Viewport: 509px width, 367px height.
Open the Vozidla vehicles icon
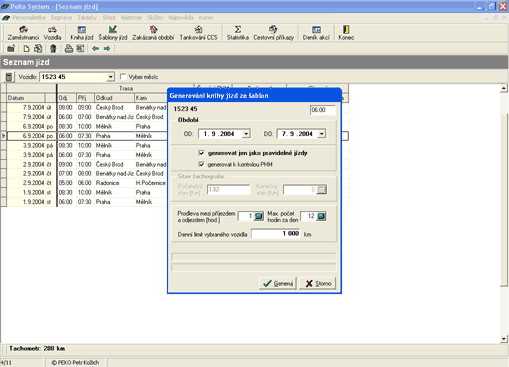click(x=52, y=33)
